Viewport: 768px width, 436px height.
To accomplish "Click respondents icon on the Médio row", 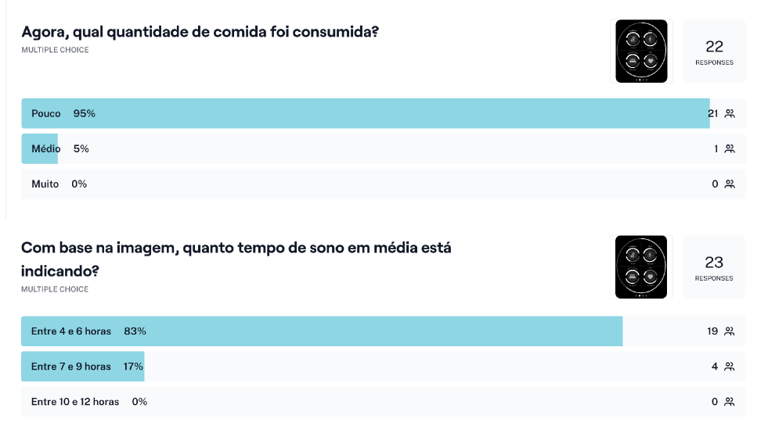I will 730,149.
